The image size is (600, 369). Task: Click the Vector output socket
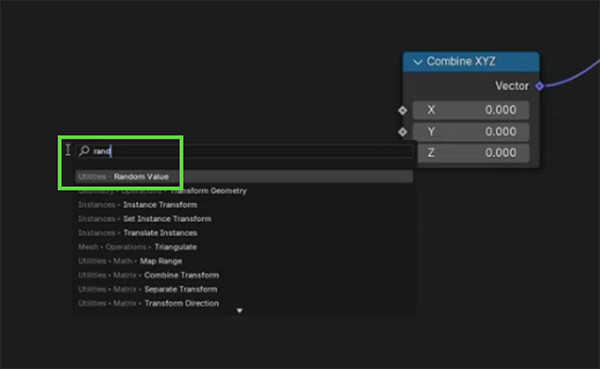point(539,86)
